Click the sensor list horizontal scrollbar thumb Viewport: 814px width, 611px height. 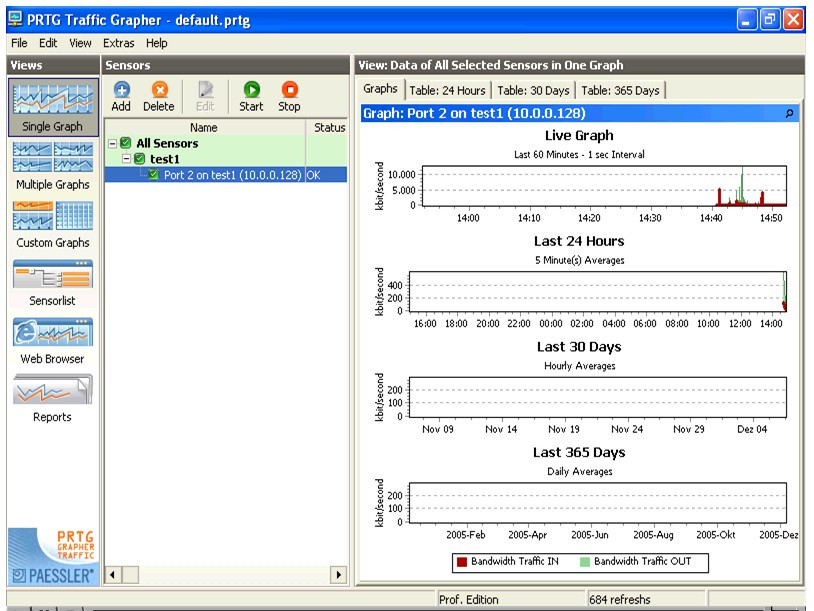[130, 575]
